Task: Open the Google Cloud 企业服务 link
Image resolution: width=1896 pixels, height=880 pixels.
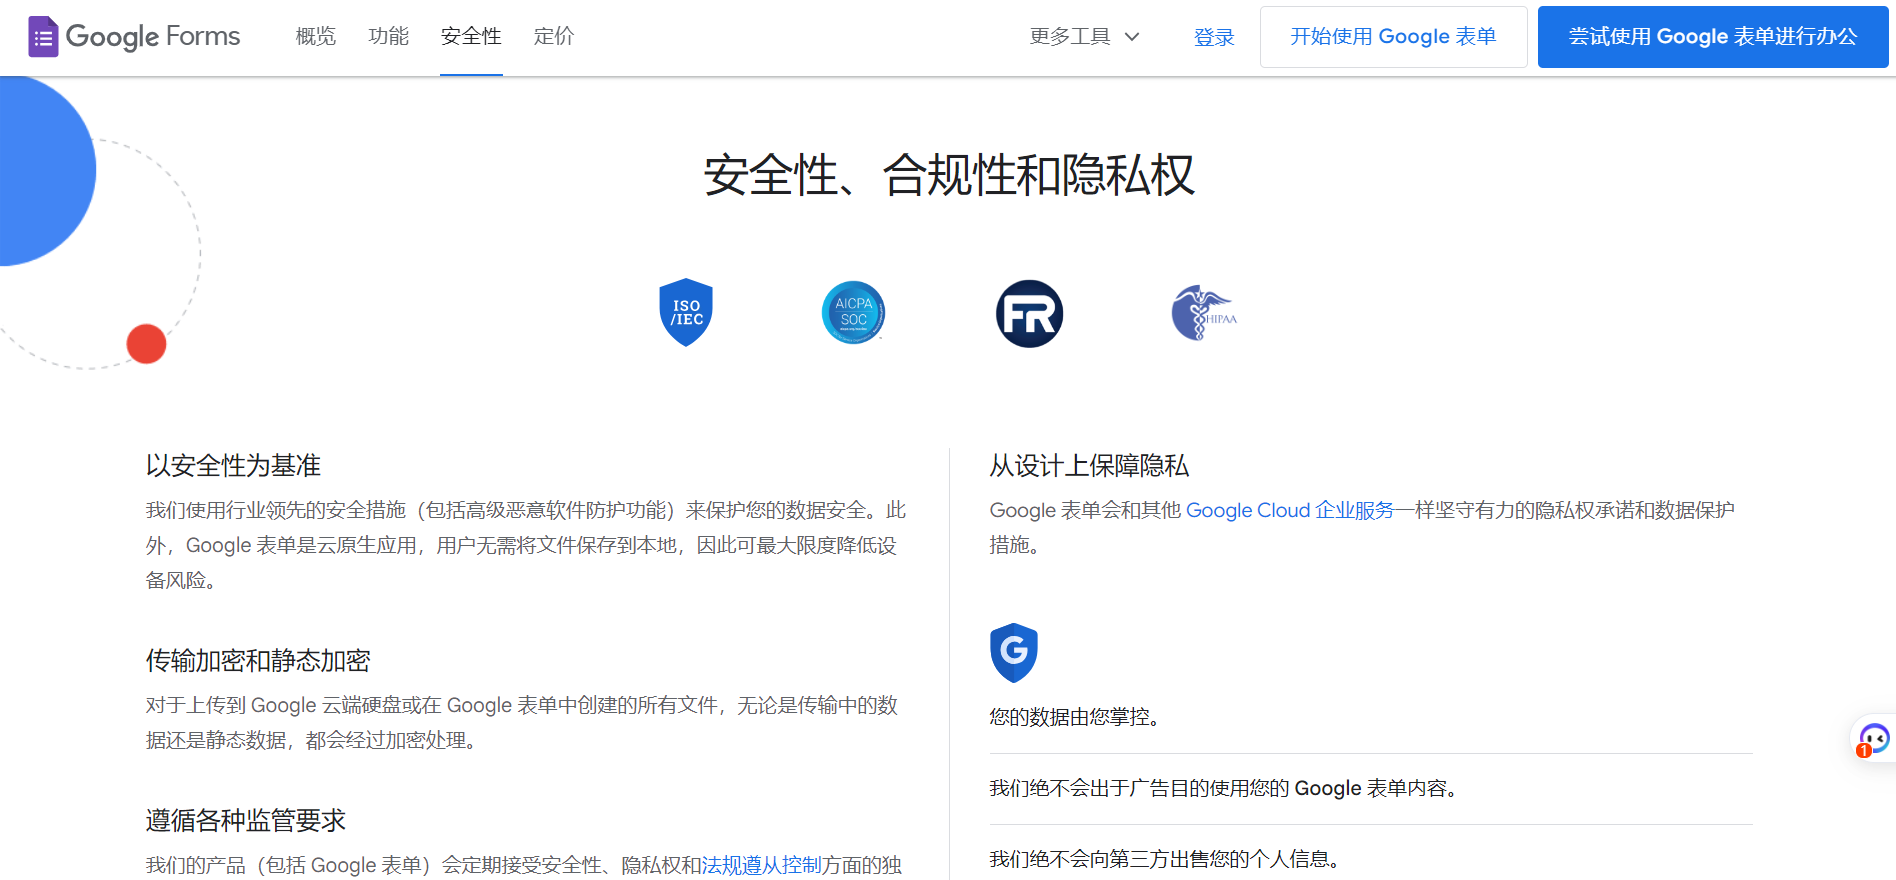Action: (x=1290, y=510)
